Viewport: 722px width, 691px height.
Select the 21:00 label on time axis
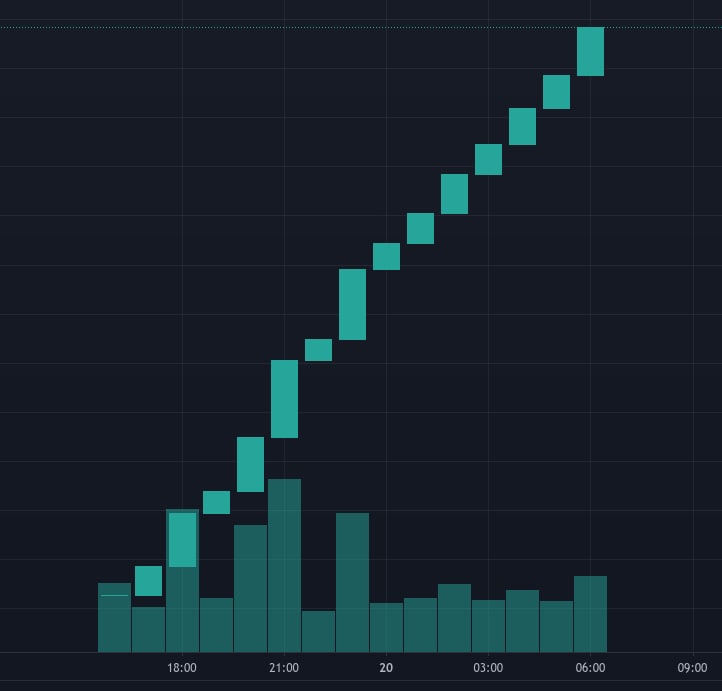pos(283,667)
